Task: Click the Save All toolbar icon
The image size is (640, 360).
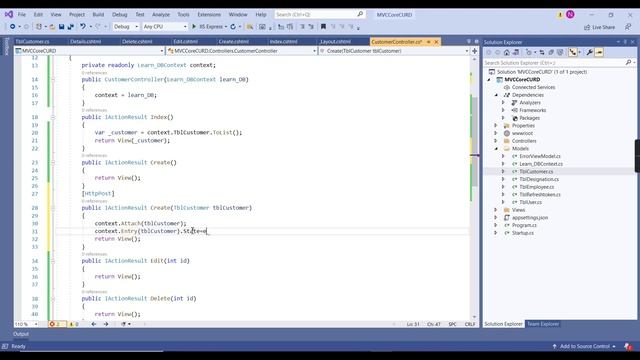Action: coord(71,27)
